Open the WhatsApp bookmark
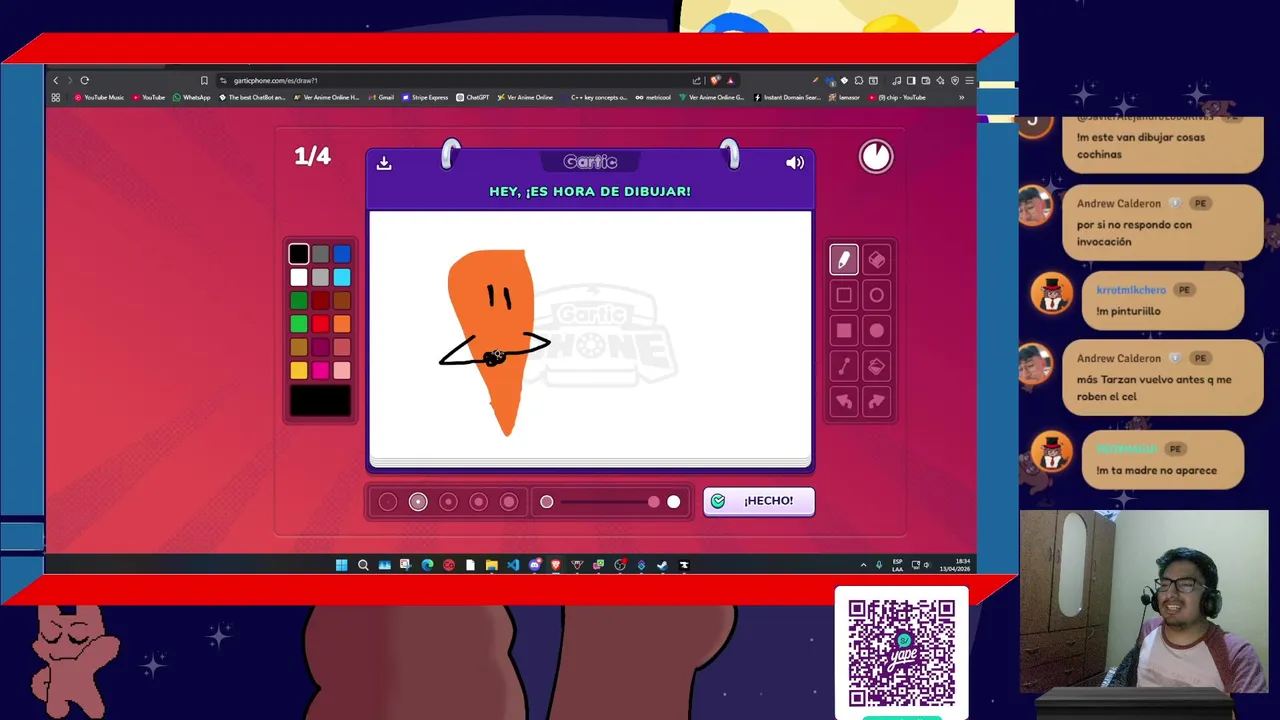1280x720 pixels. (192, 98)
